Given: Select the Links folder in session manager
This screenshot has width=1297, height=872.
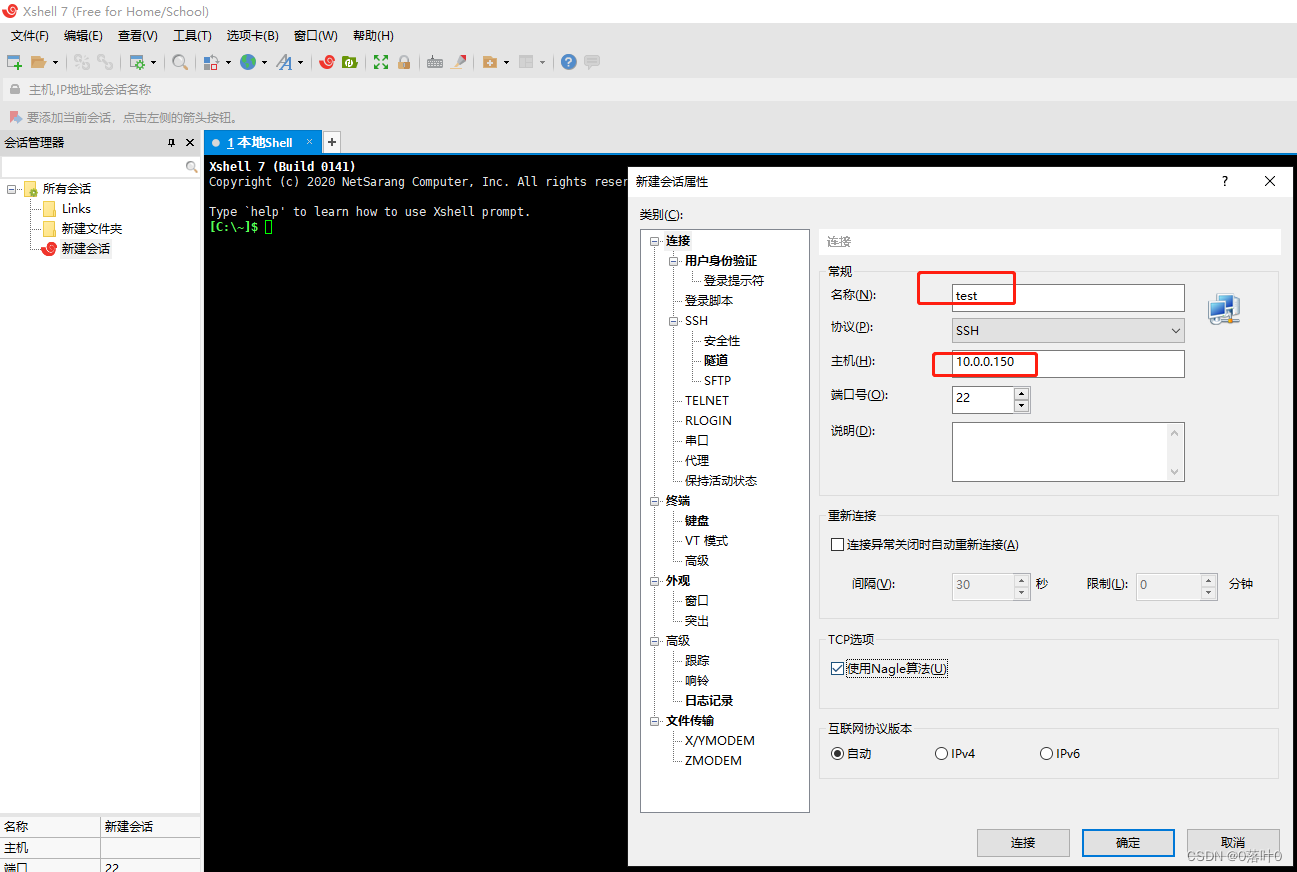Looking at the screenshot, I should tap(76, 209).
